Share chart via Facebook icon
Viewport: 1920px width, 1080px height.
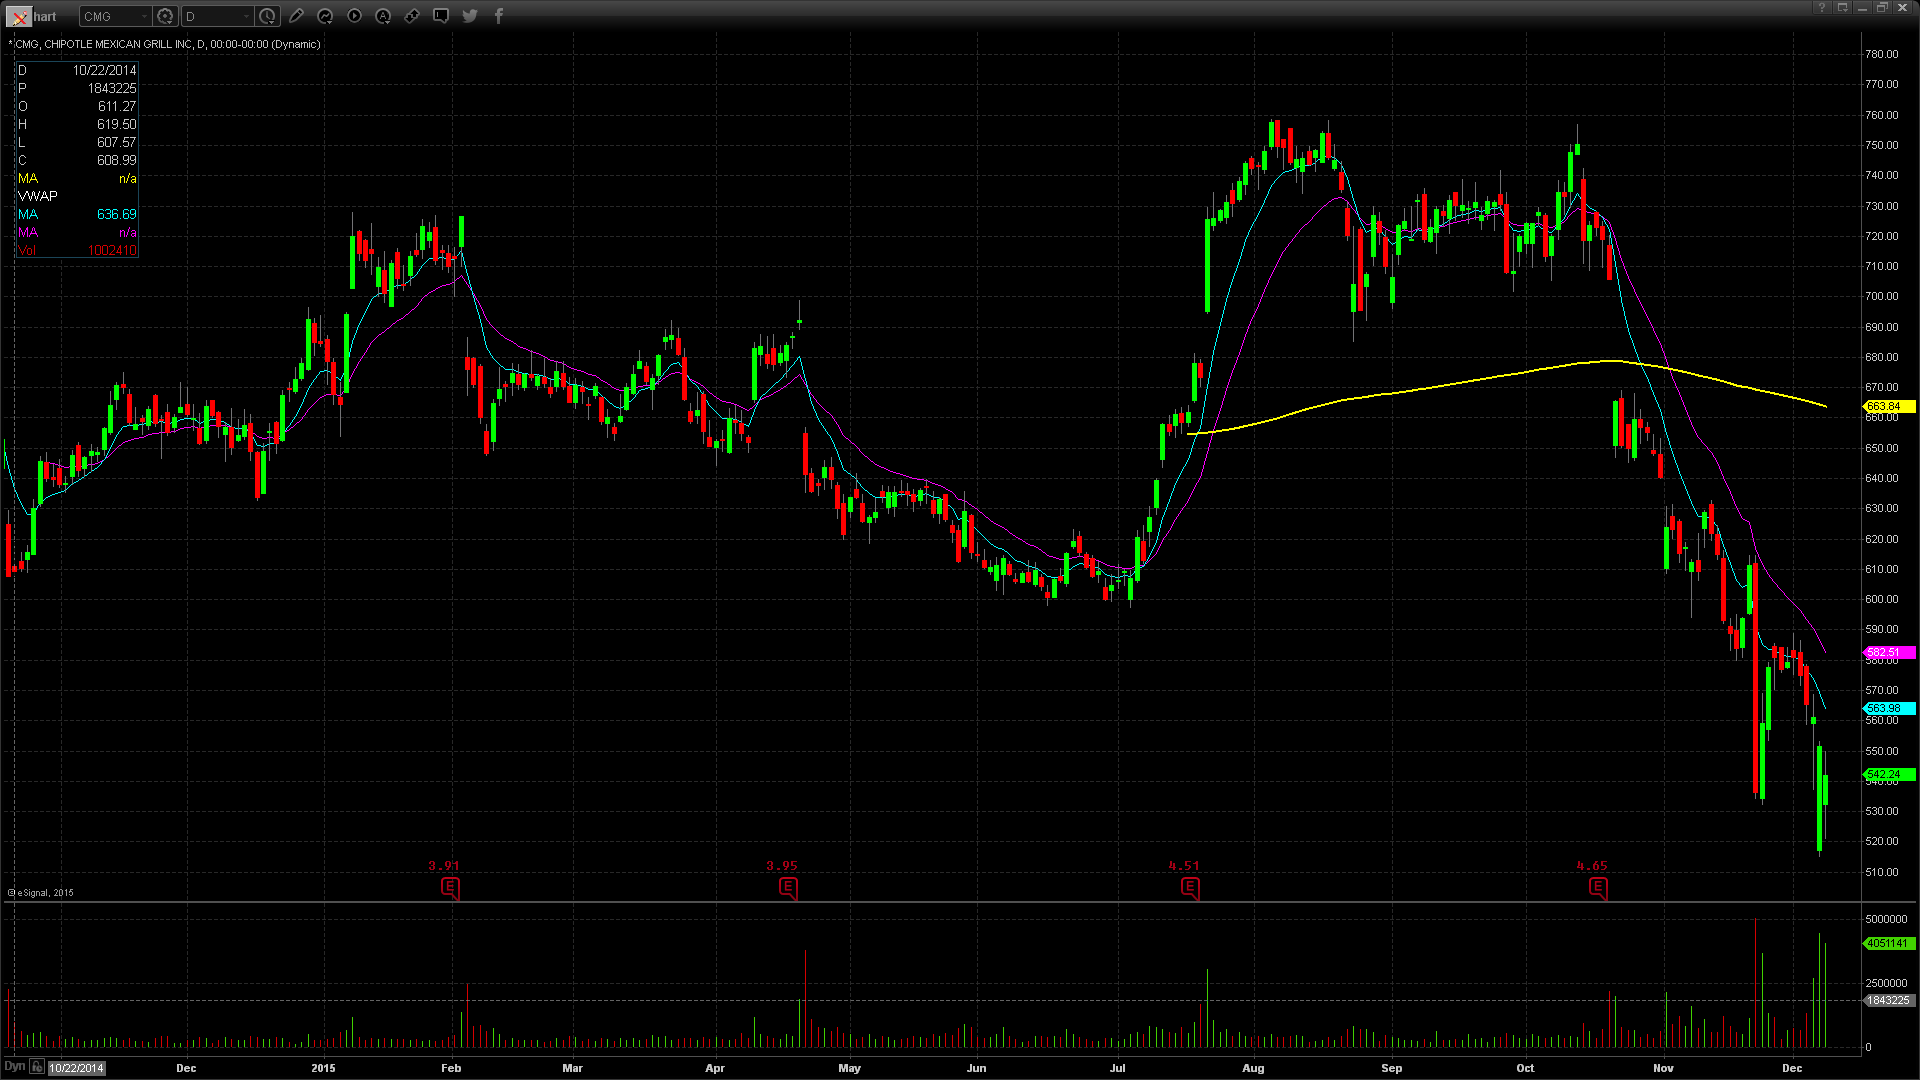[x=499, y=16]
